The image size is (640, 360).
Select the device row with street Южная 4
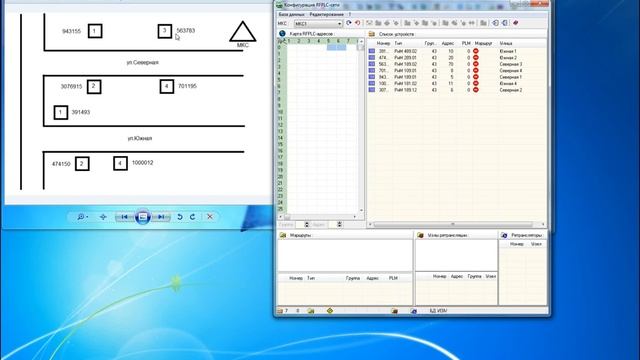coord(456,83)
